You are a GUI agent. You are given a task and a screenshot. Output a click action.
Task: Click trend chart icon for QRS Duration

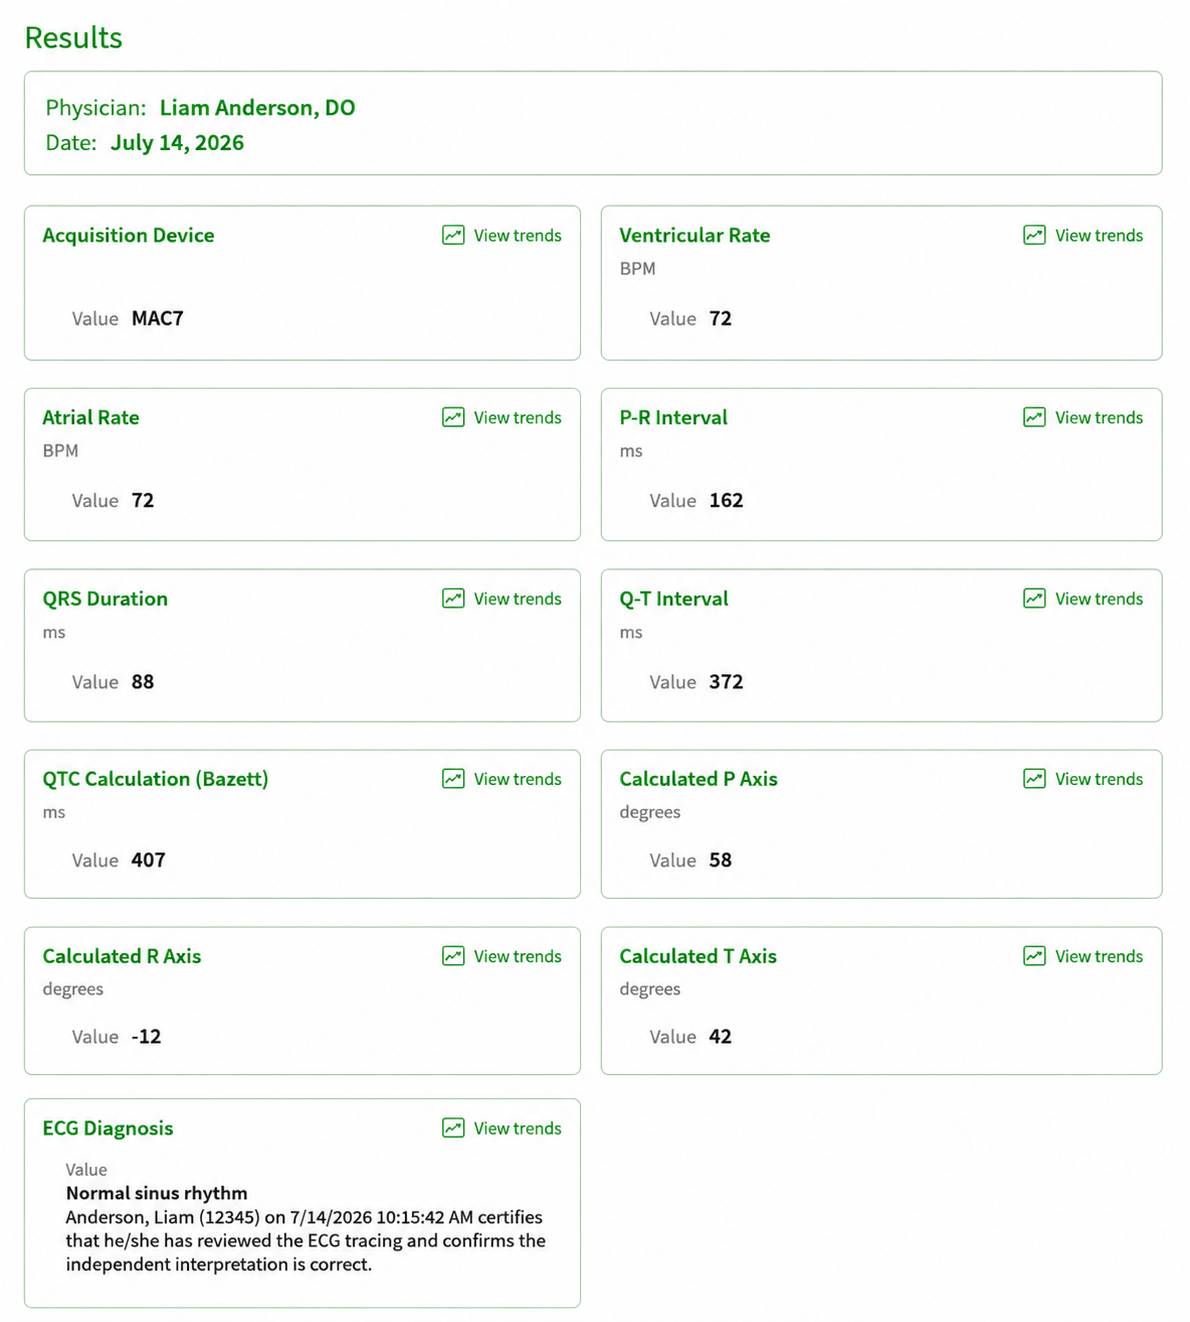click(x=453, y=598)
